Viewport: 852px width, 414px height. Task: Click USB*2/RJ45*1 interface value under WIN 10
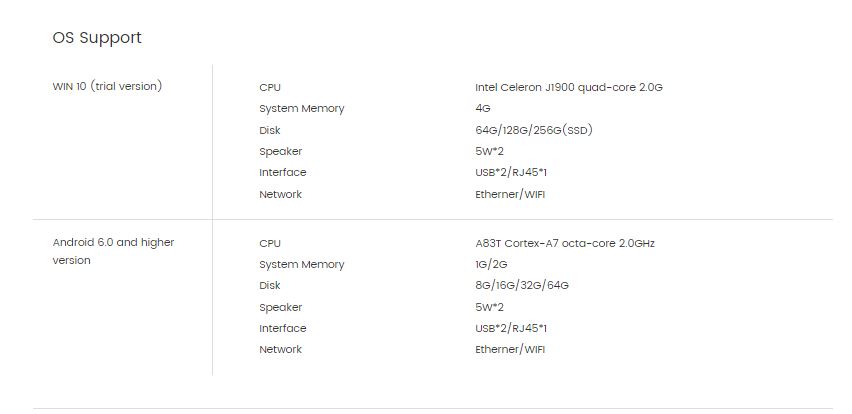[x=511, y=173]
